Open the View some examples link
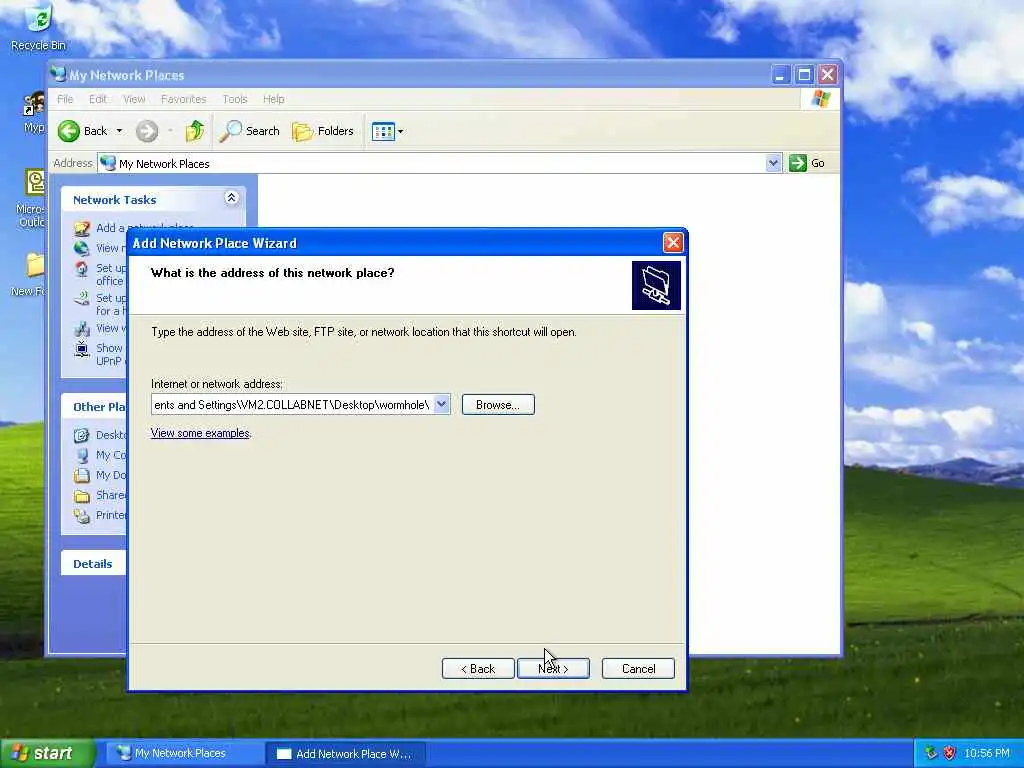1024x768 pixels. 200,433
